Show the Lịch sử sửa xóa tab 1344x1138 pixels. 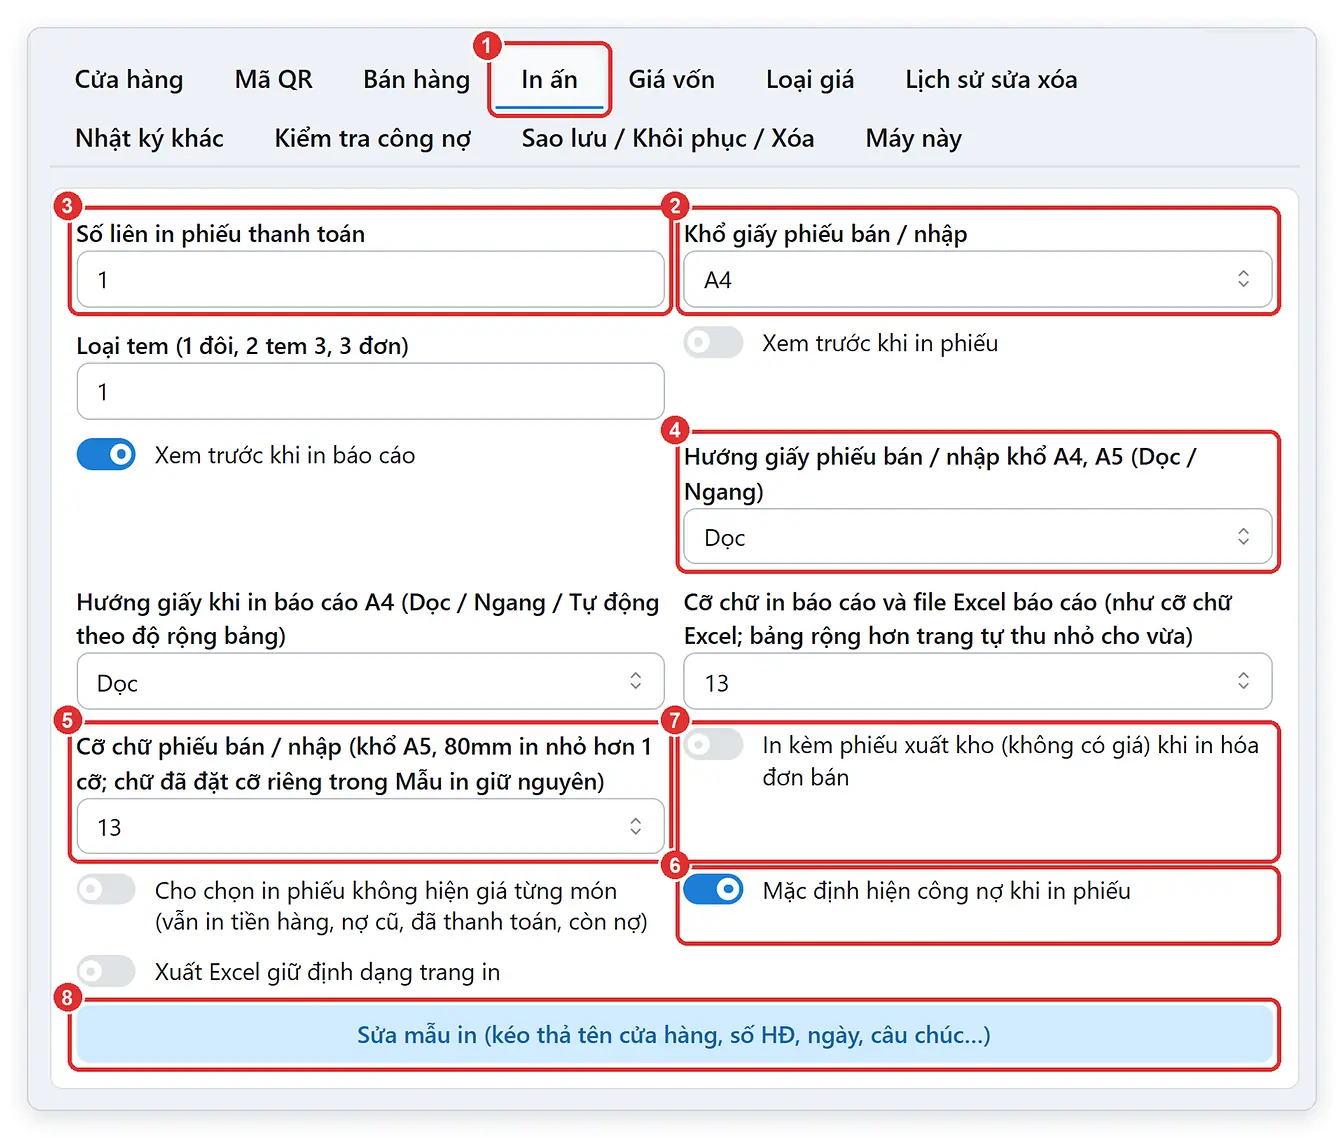point(991,80)
